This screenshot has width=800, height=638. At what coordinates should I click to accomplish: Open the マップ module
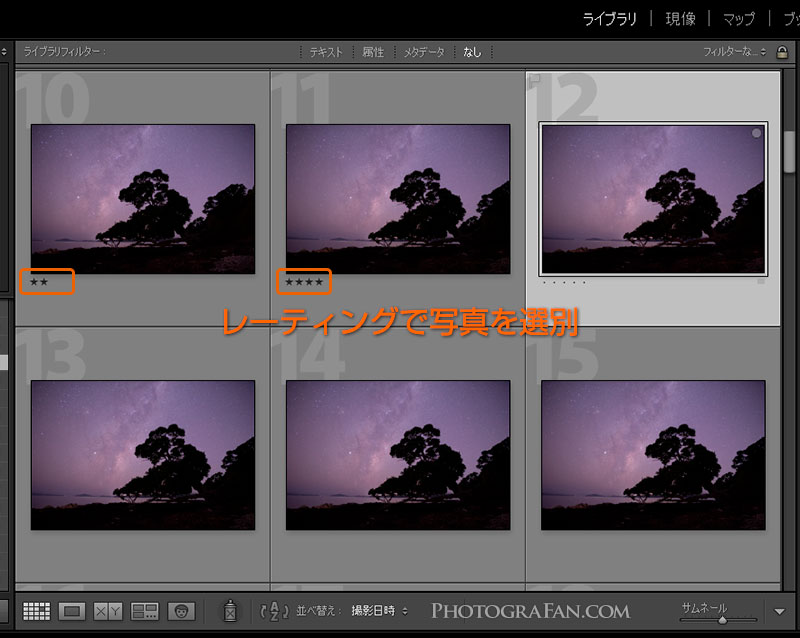click(739, 19)
